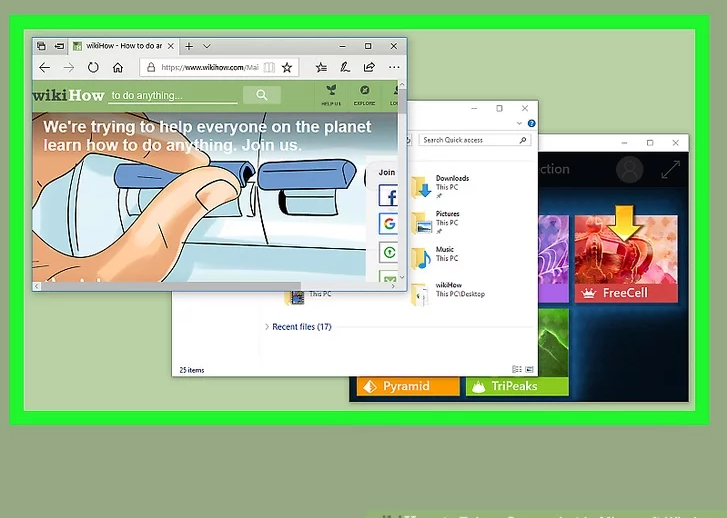727x518 pixels.
Task: Click the lock icon in address bar
Action: pyautogui.click(x=151, y=68)
